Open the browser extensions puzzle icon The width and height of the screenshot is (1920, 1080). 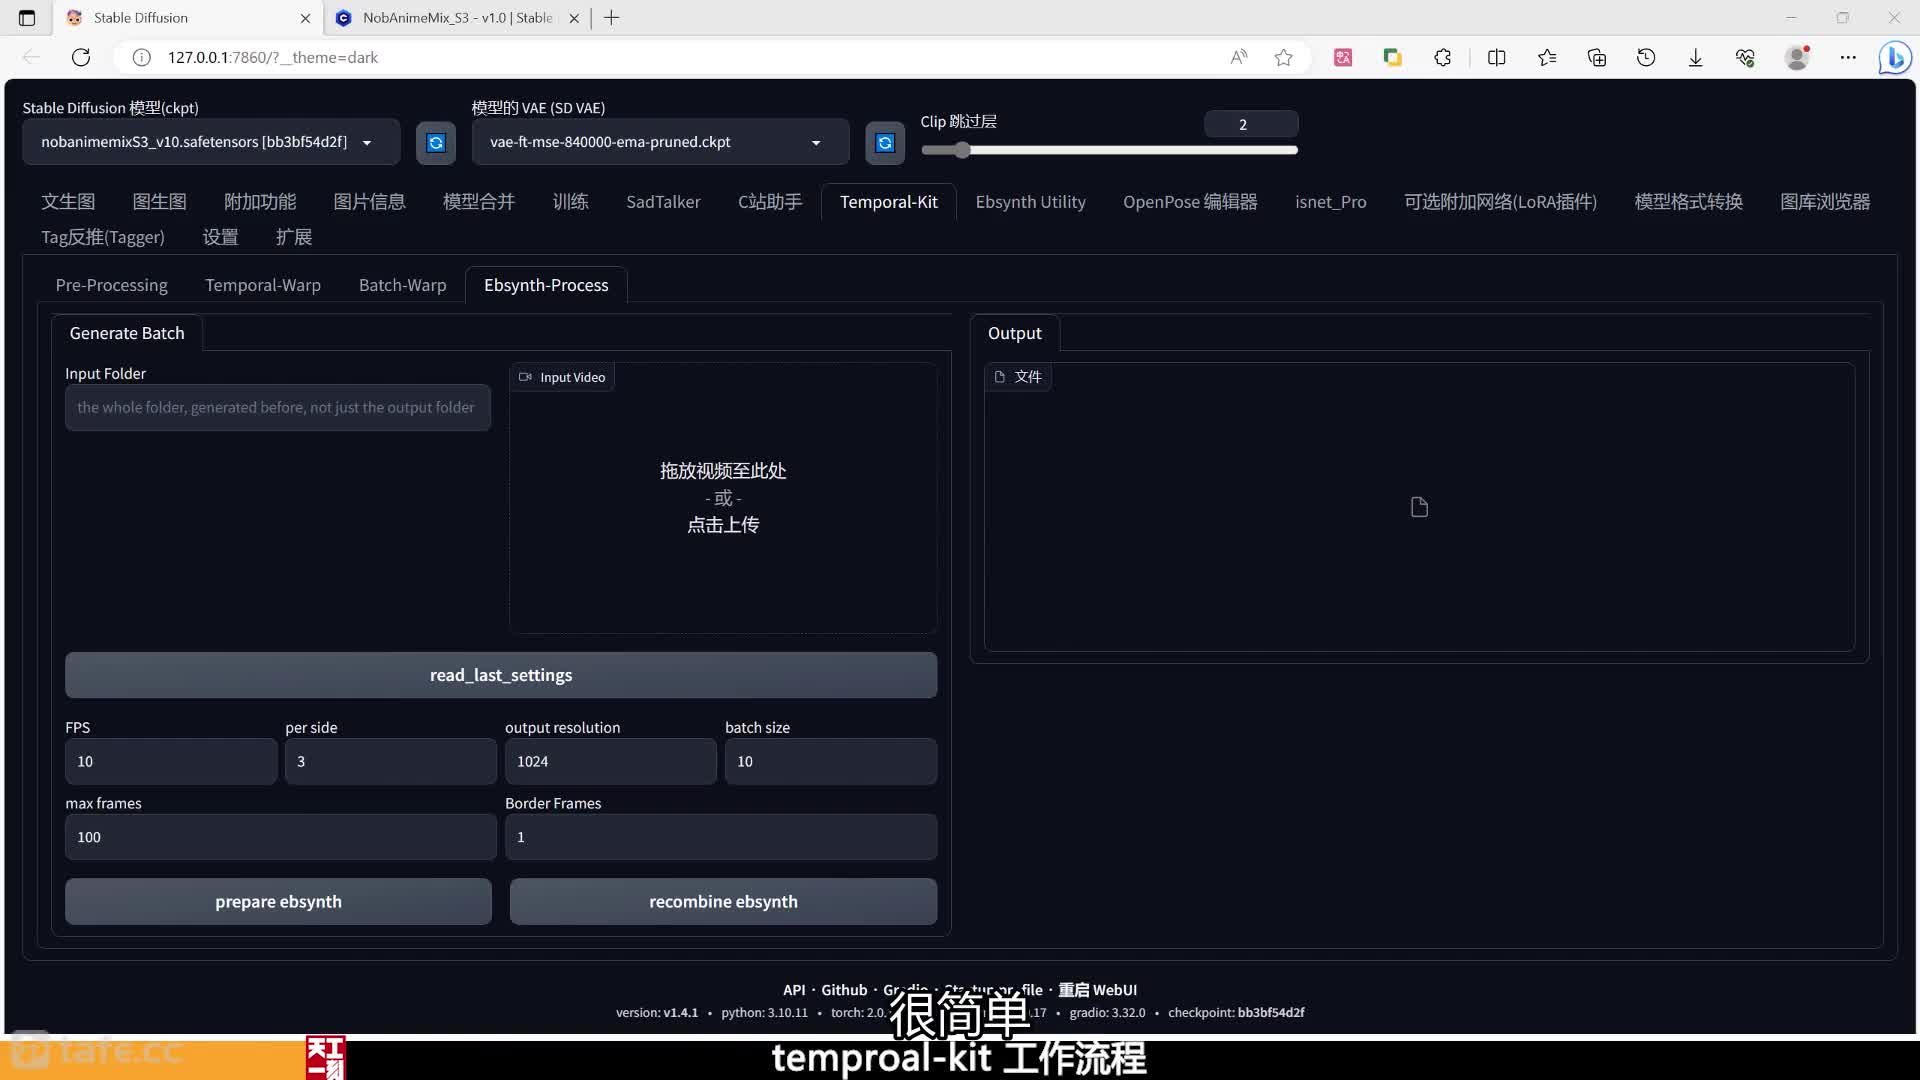click(1442, 57)
